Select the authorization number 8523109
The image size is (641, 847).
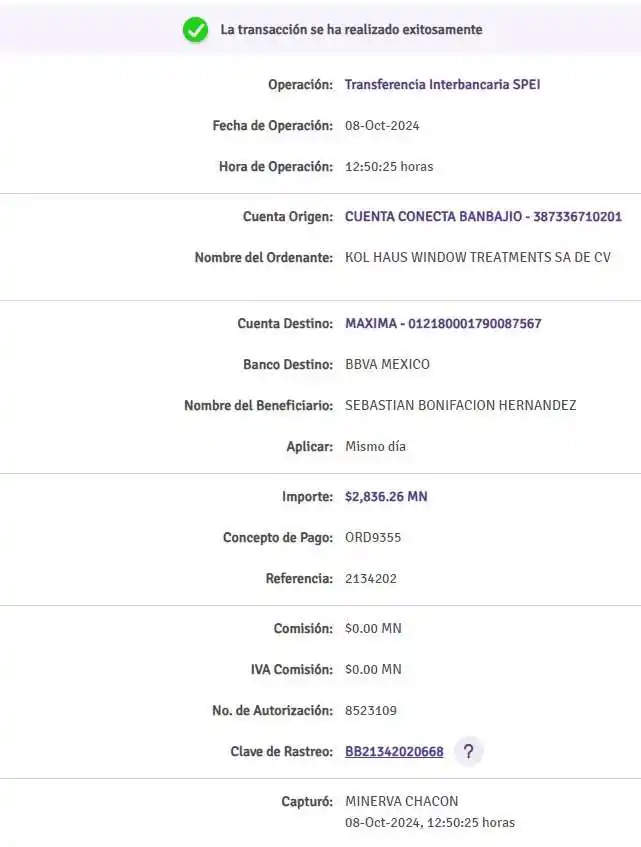[371, 711]
